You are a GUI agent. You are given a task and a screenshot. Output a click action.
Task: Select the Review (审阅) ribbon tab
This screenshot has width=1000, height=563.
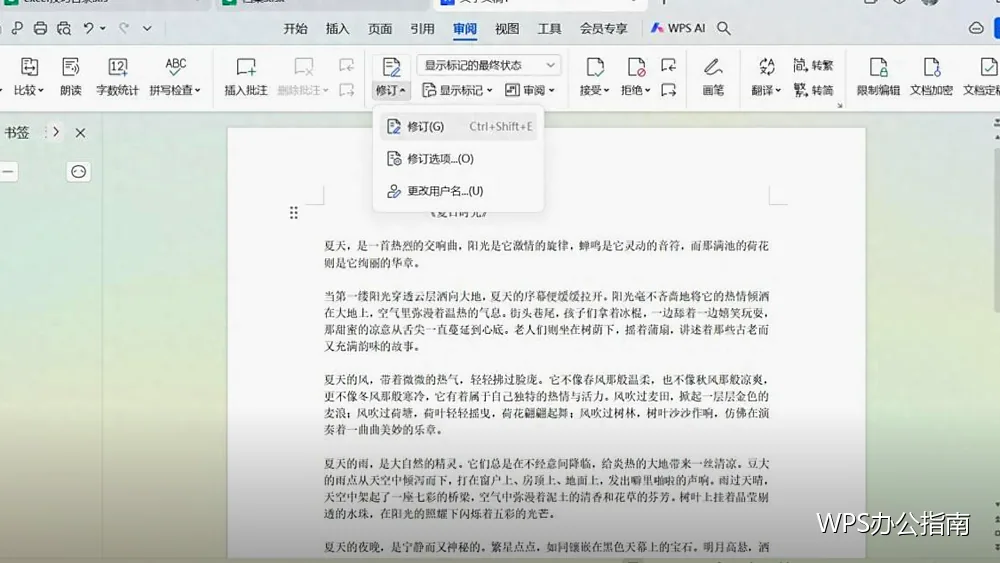465,29
